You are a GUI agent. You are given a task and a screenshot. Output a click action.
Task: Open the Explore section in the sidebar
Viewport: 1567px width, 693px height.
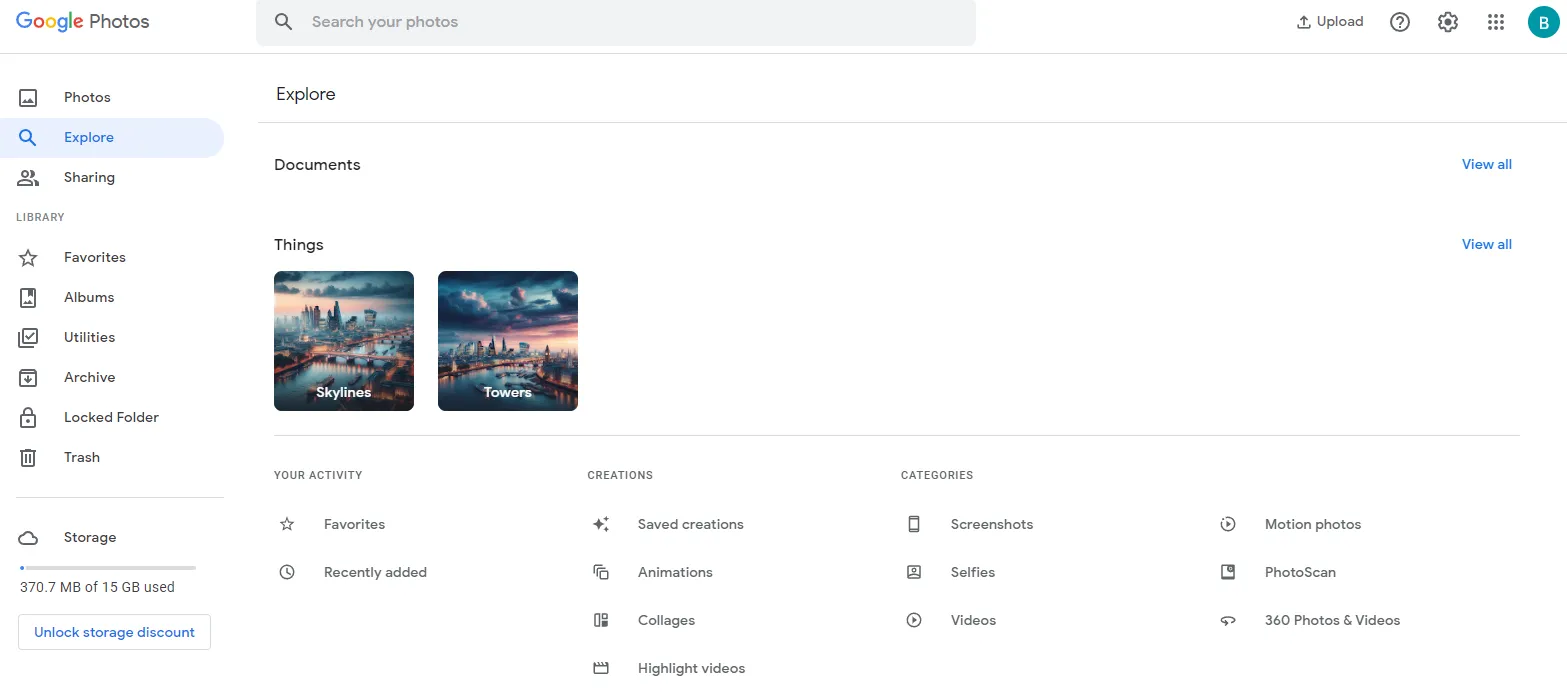point(88,137)
